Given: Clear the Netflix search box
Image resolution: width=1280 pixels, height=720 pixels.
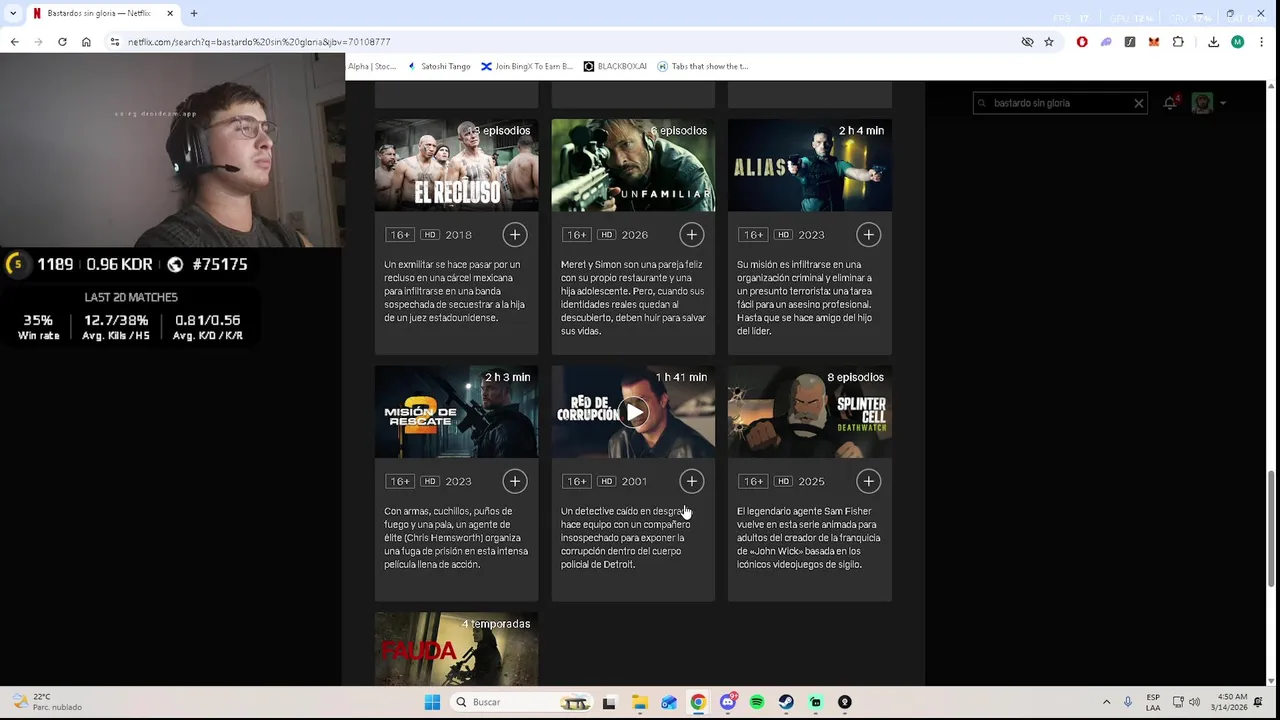Looking at the screenshot, I should [1138, 103].
